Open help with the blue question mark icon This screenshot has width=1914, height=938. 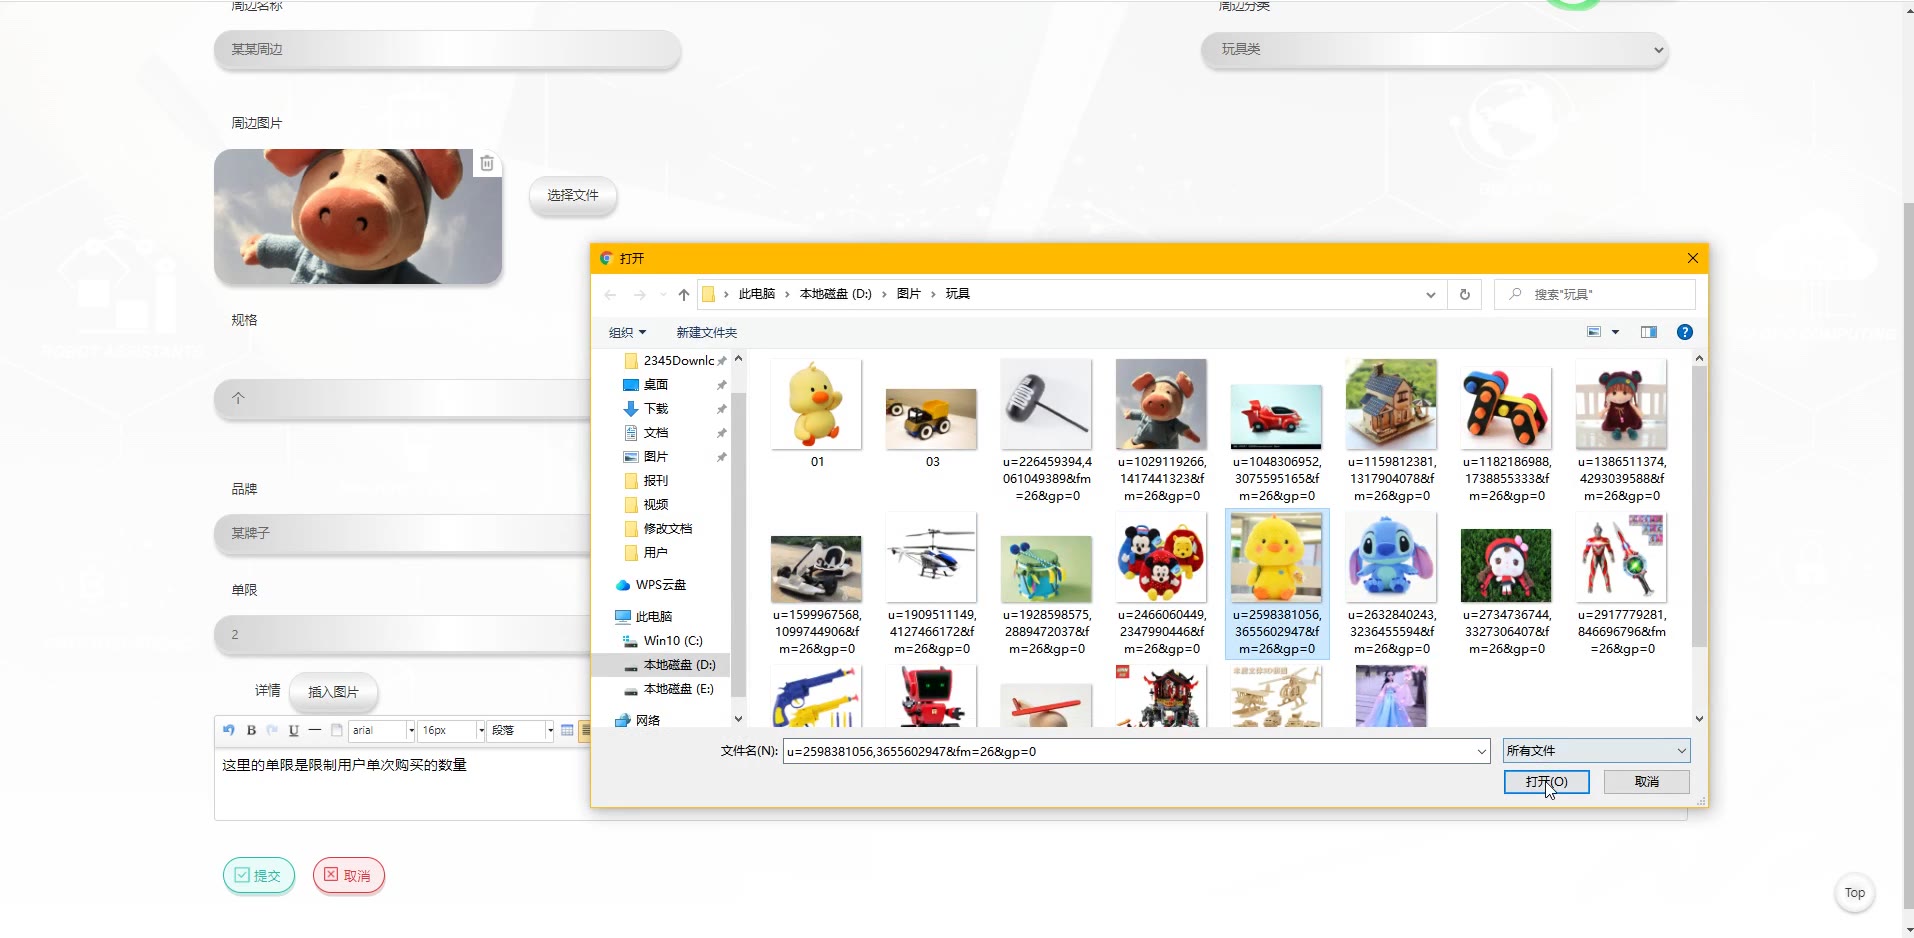[1685, 332]
